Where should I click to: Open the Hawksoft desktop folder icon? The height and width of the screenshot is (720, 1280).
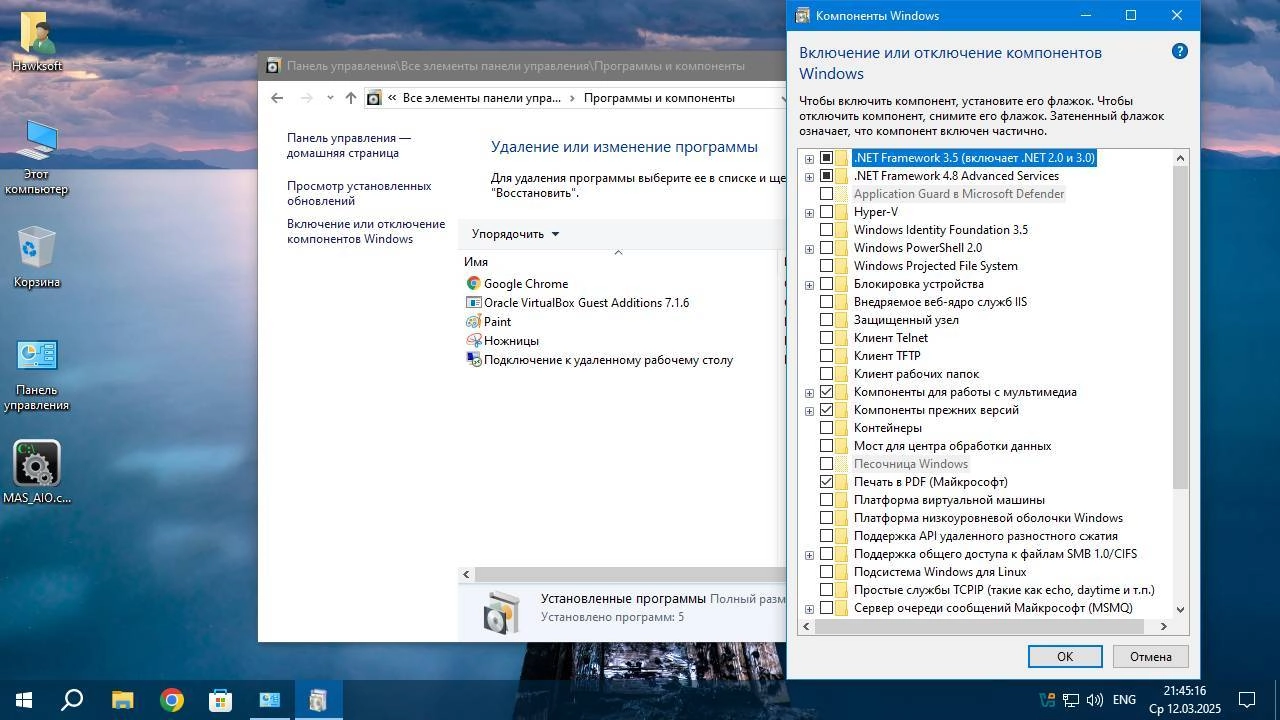[x=37, y=34]
